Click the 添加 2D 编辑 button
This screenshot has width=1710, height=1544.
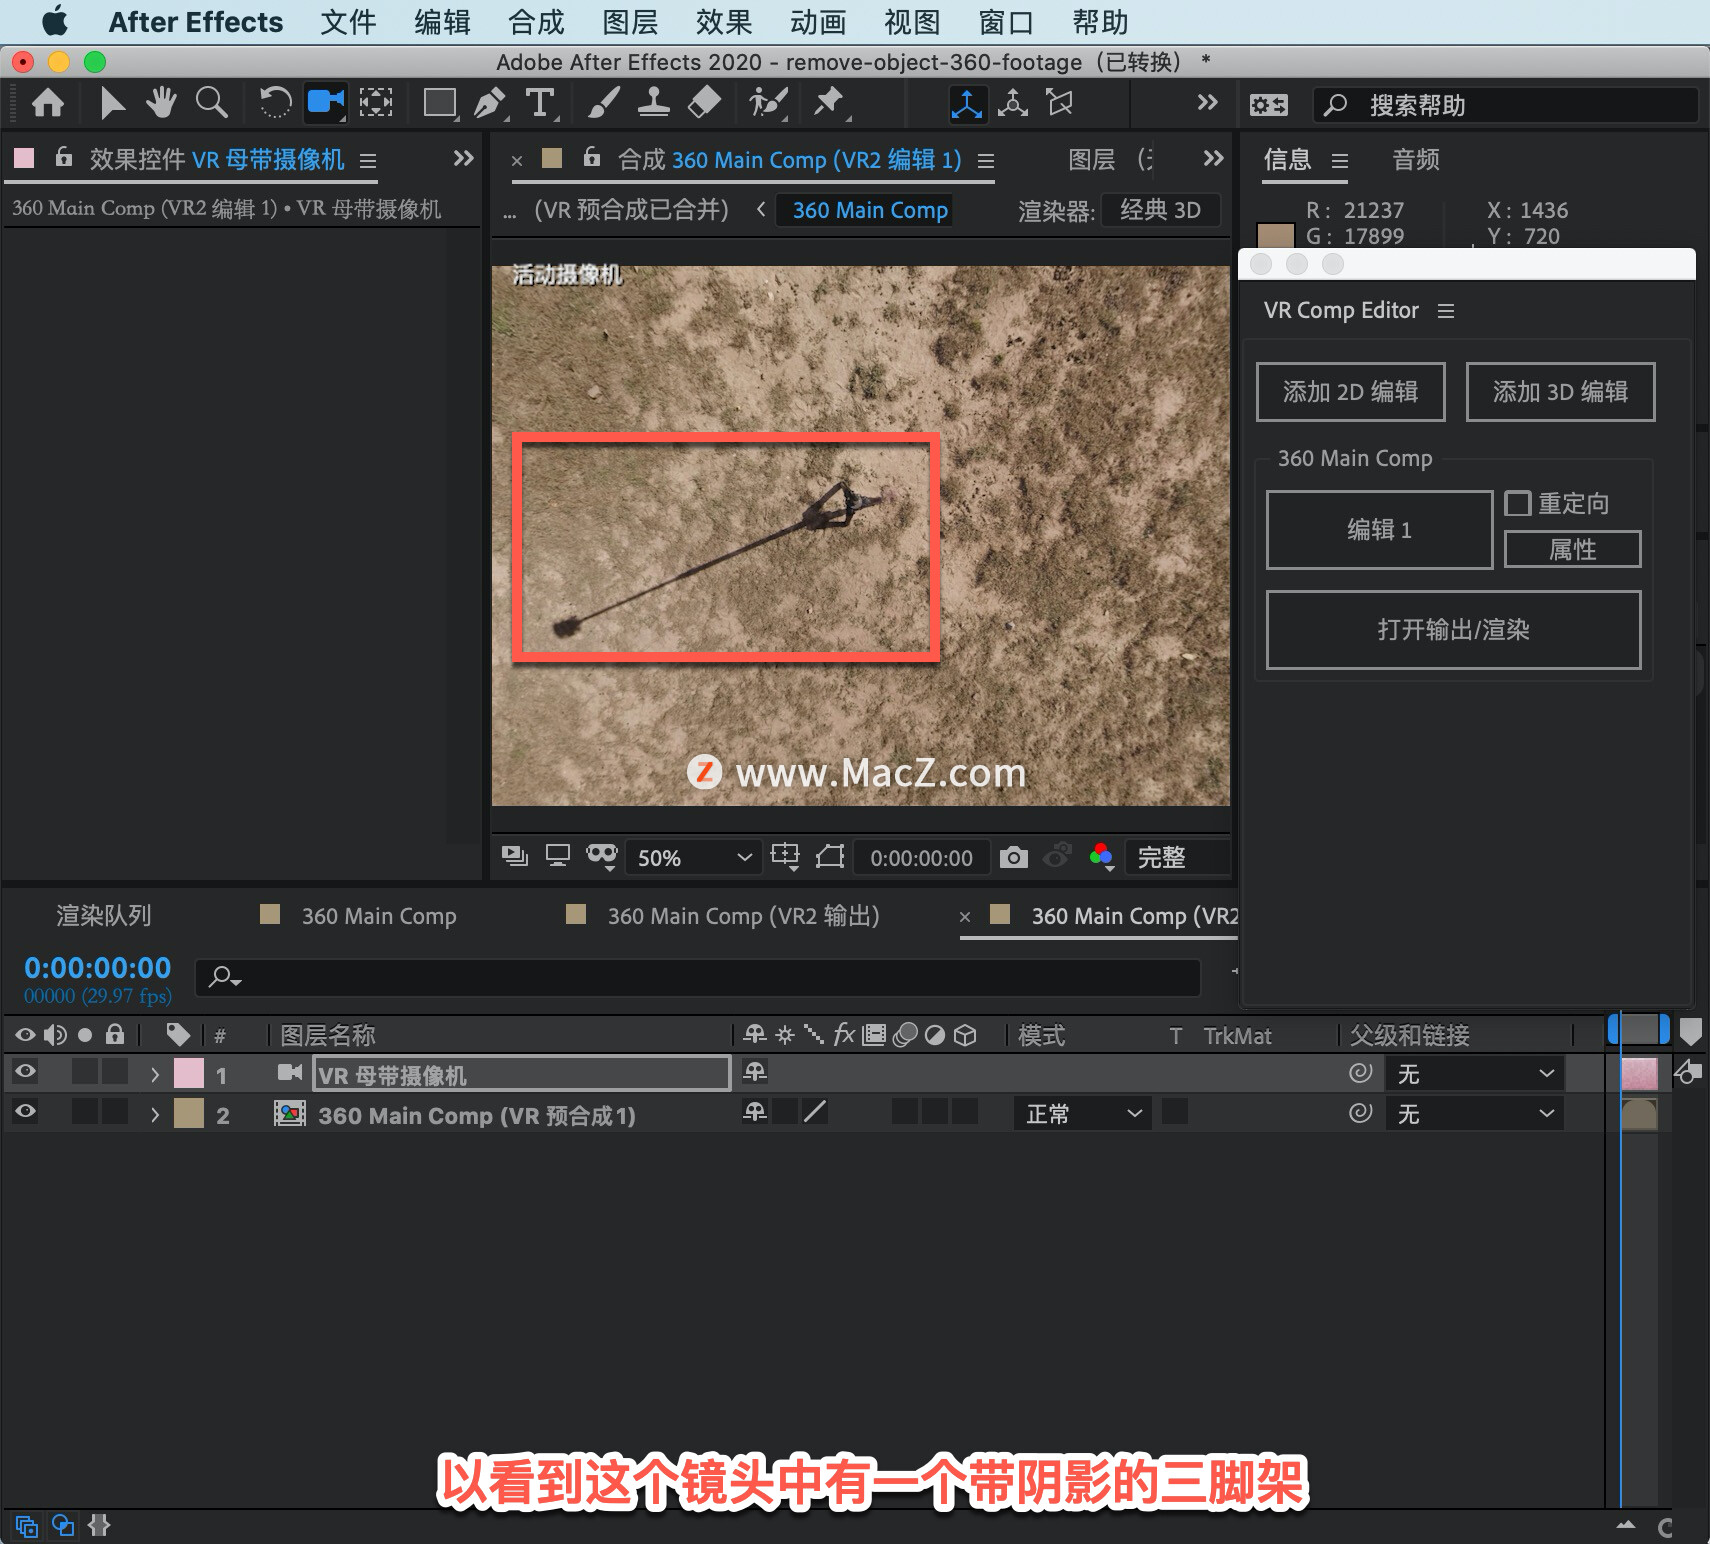pos(1350,392)
